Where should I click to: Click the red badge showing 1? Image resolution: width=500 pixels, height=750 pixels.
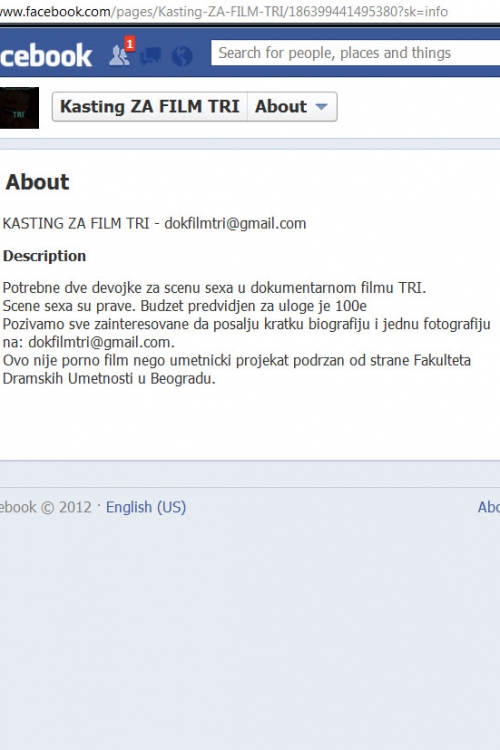130,44
